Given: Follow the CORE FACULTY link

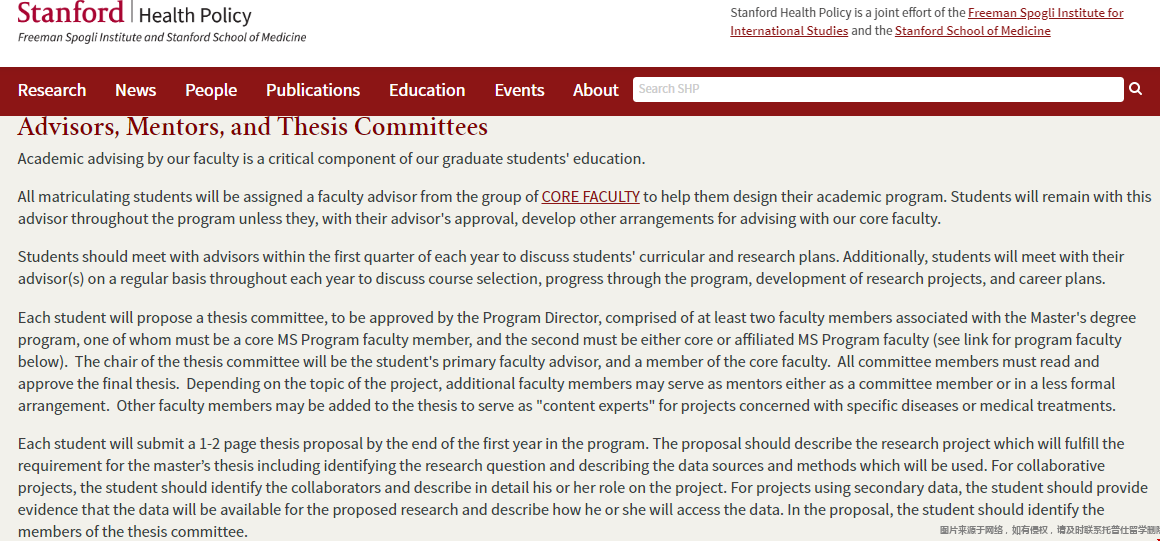Looking at the screenshot, I should click(590, 197).
